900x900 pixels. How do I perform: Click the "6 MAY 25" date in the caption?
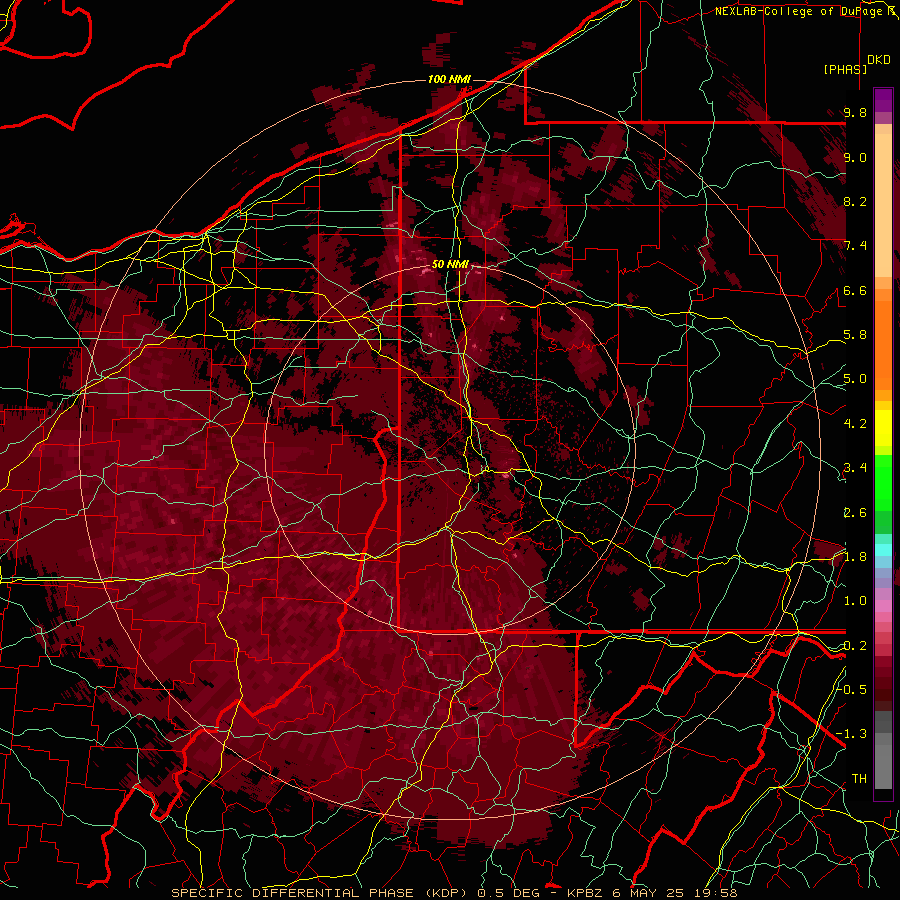[x=646, y=893]
